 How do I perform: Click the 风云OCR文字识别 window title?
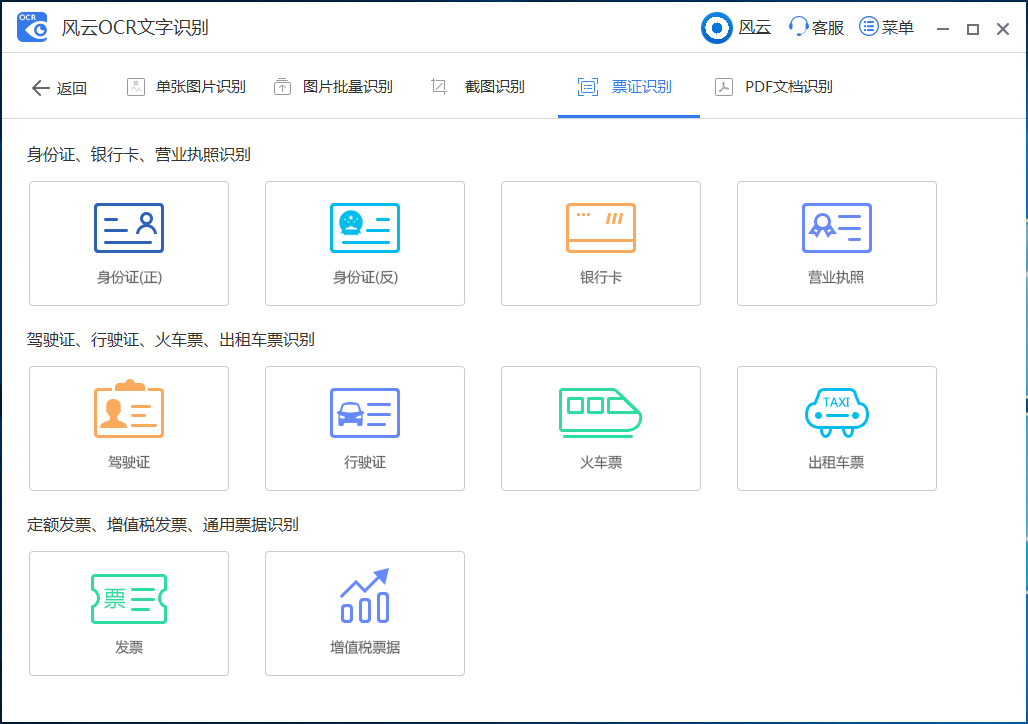135,28
